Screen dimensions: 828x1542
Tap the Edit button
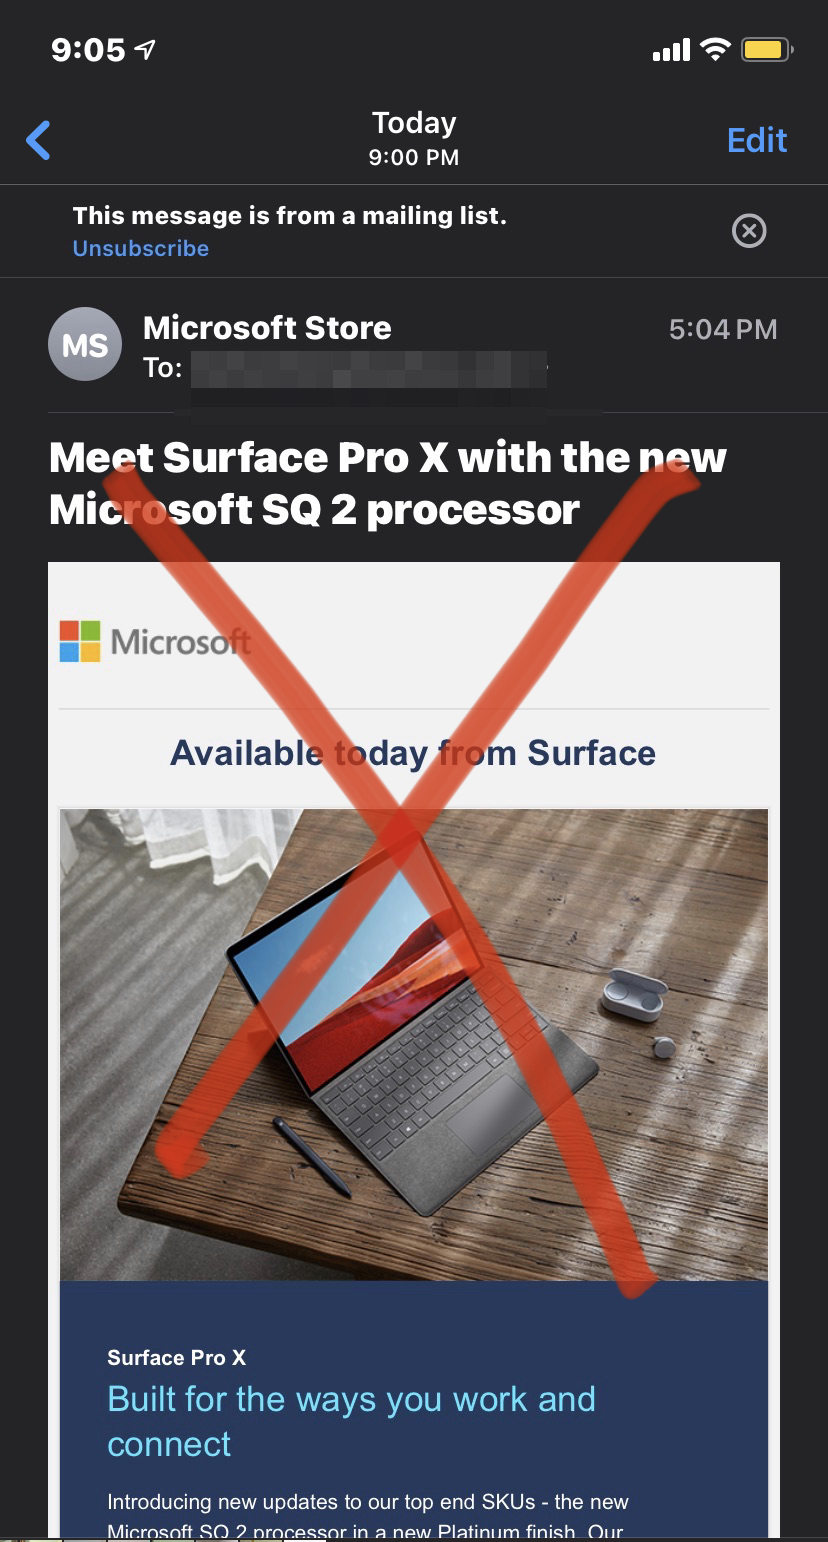(x=757, y=140)
